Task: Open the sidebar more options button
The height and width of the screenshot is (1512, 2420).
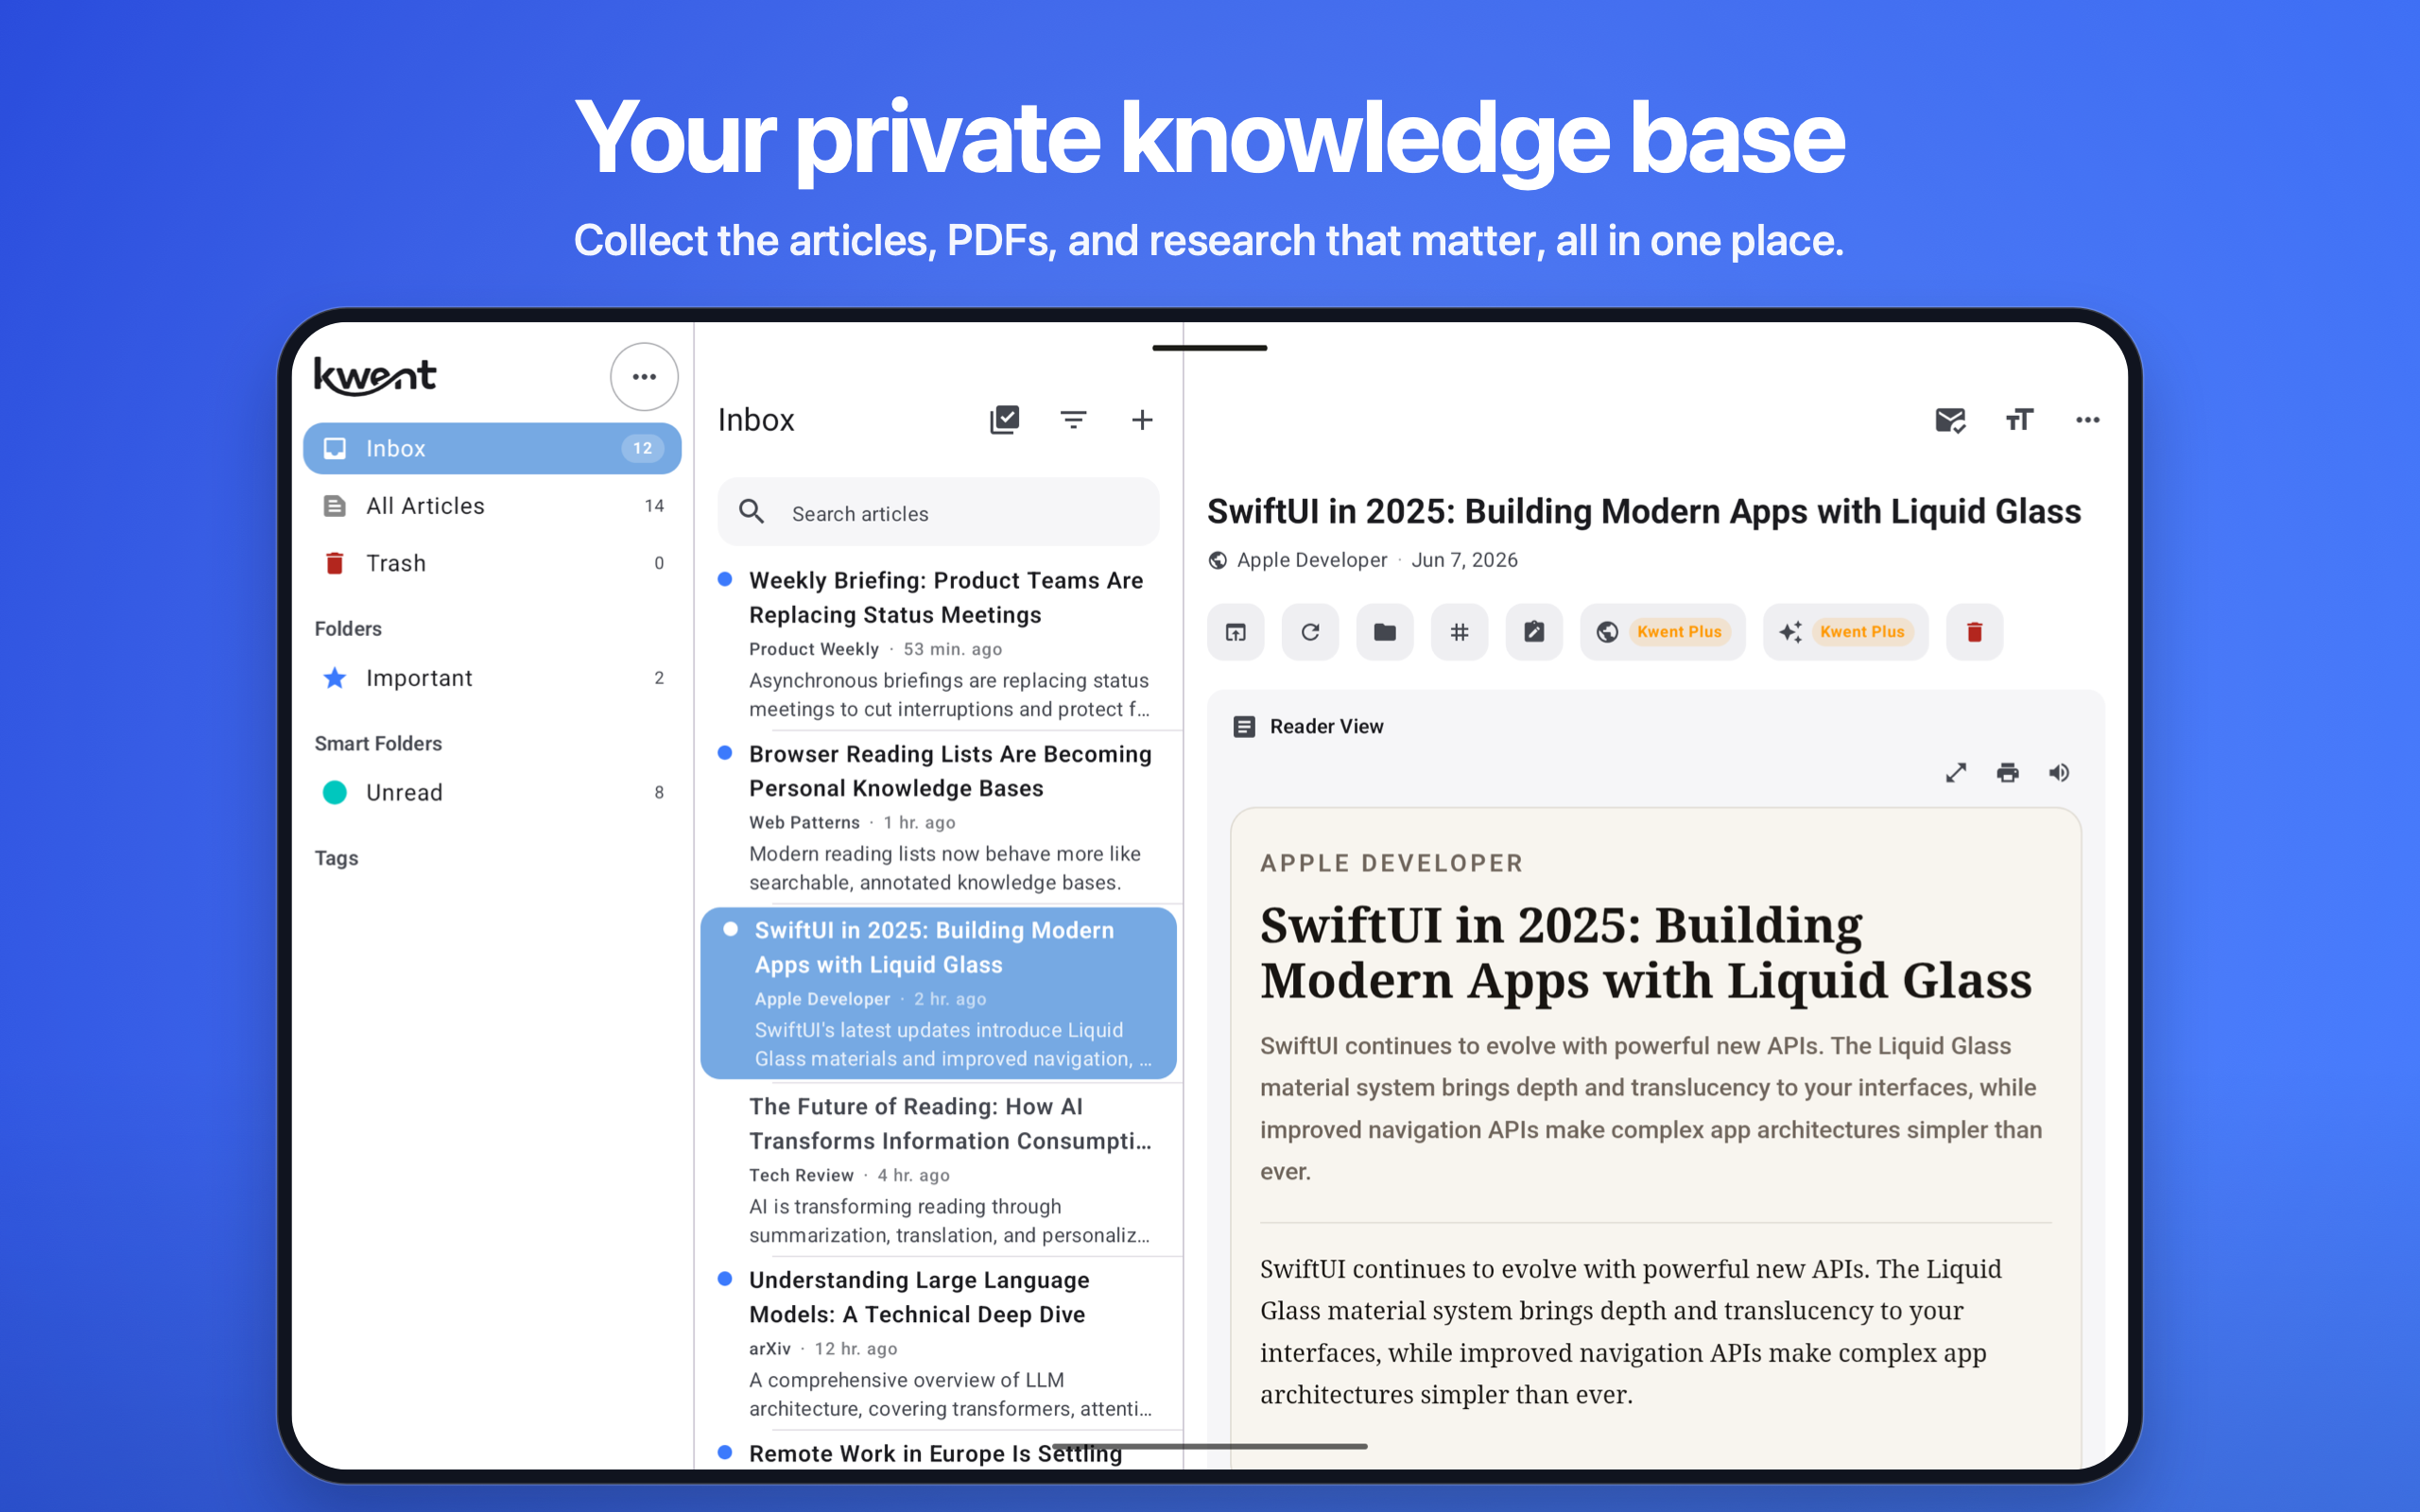Action: (x=644, y=377)
